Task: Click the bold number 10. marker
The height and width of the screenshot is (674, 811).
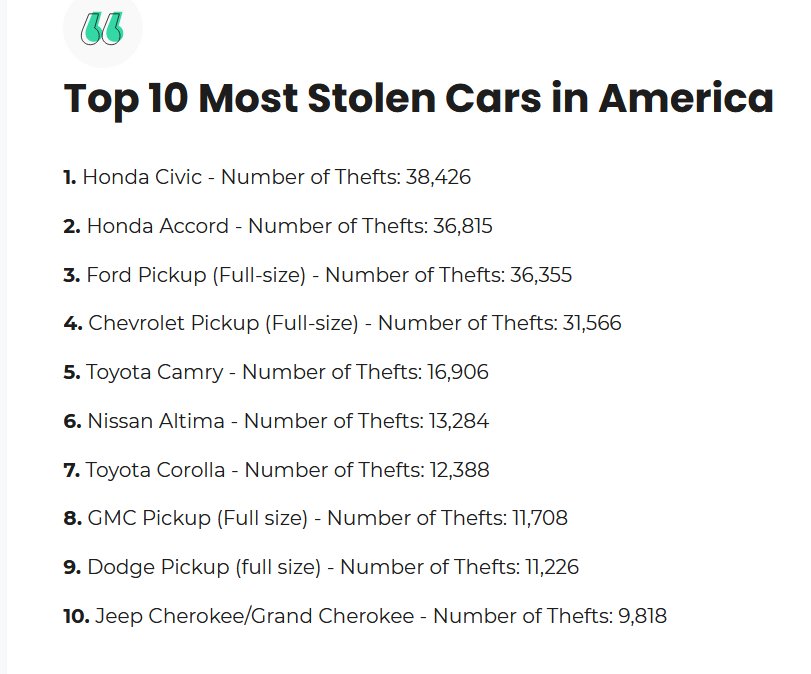Action: pyautogui.click(x=77, y=616)
